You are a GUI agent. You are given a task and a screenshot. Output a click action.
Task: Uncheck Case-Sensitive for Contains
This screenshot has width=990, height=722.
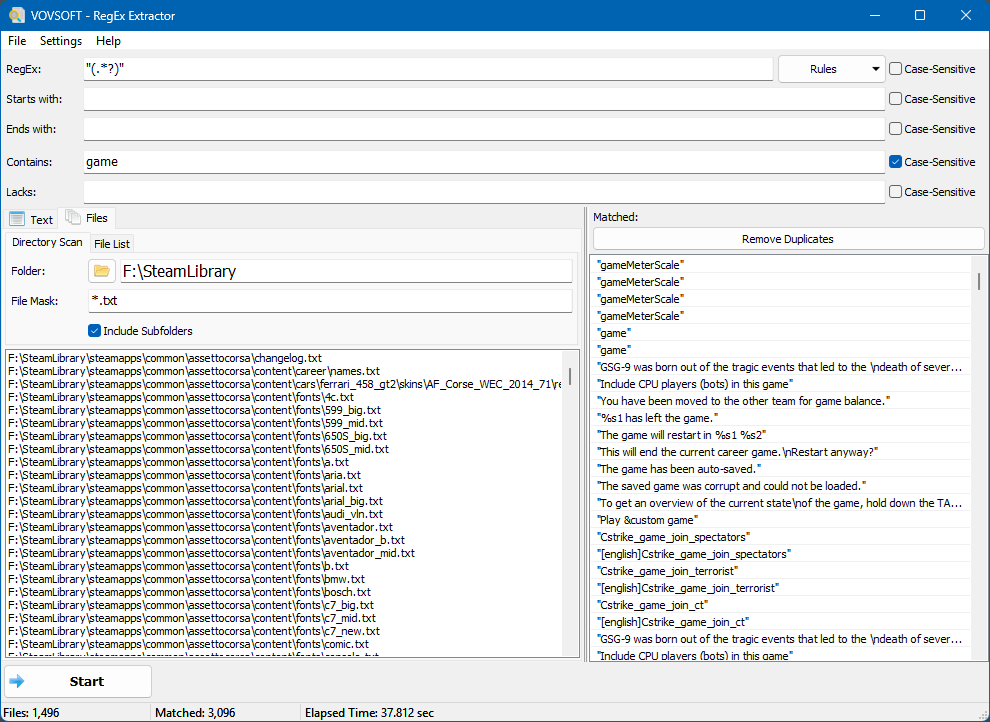point(895,162)
